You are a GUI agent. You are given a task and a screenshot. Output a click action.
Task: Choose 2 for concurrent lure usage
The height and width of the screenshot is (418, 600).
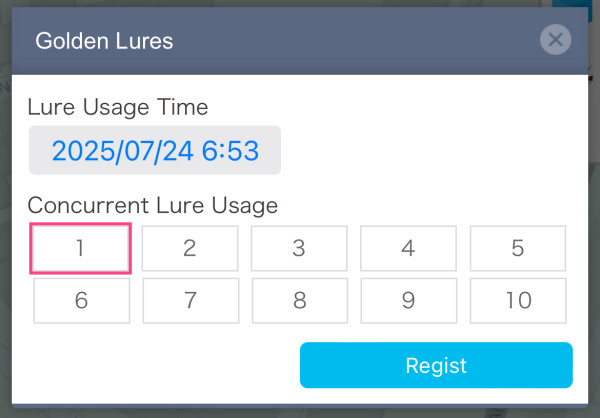[190, 248]
